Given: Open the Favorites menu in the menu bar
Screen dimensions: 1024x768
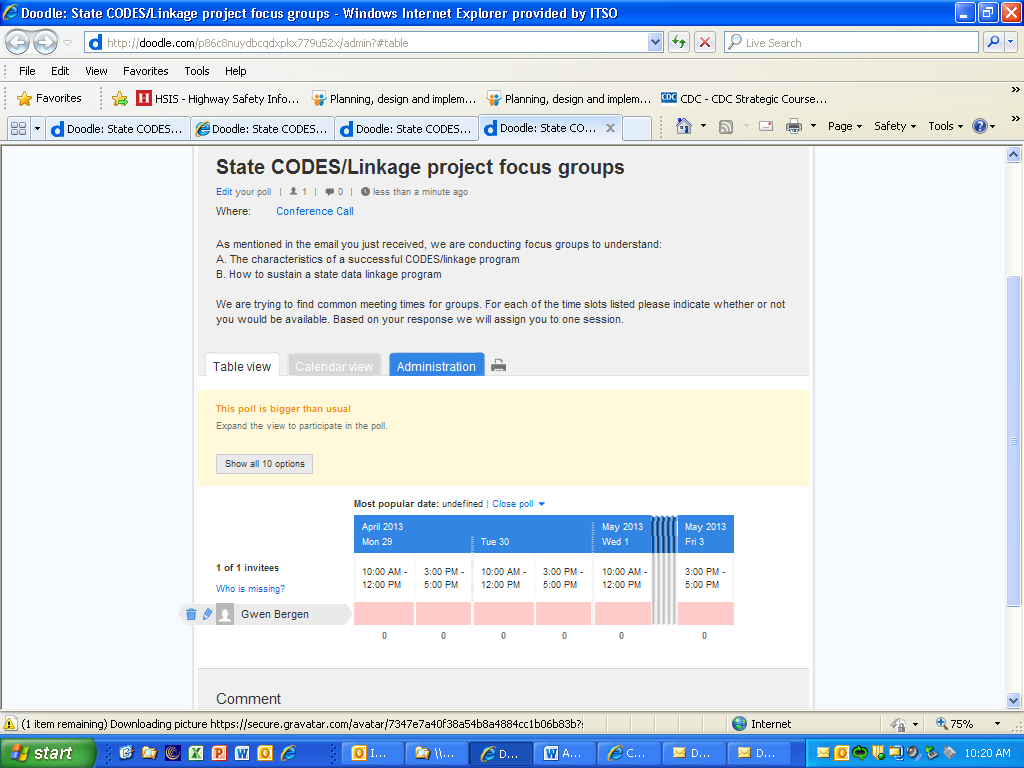Looking at the screenshot, I should point(146,71).
